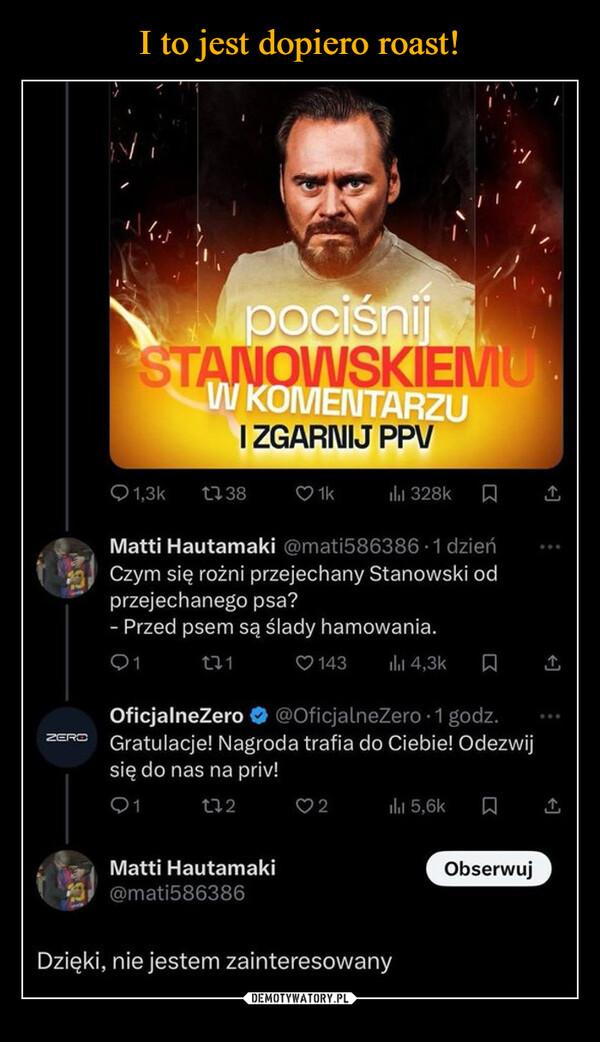
Task: Share the OficjalneZero tweet
Action: (x=551, y=805)
